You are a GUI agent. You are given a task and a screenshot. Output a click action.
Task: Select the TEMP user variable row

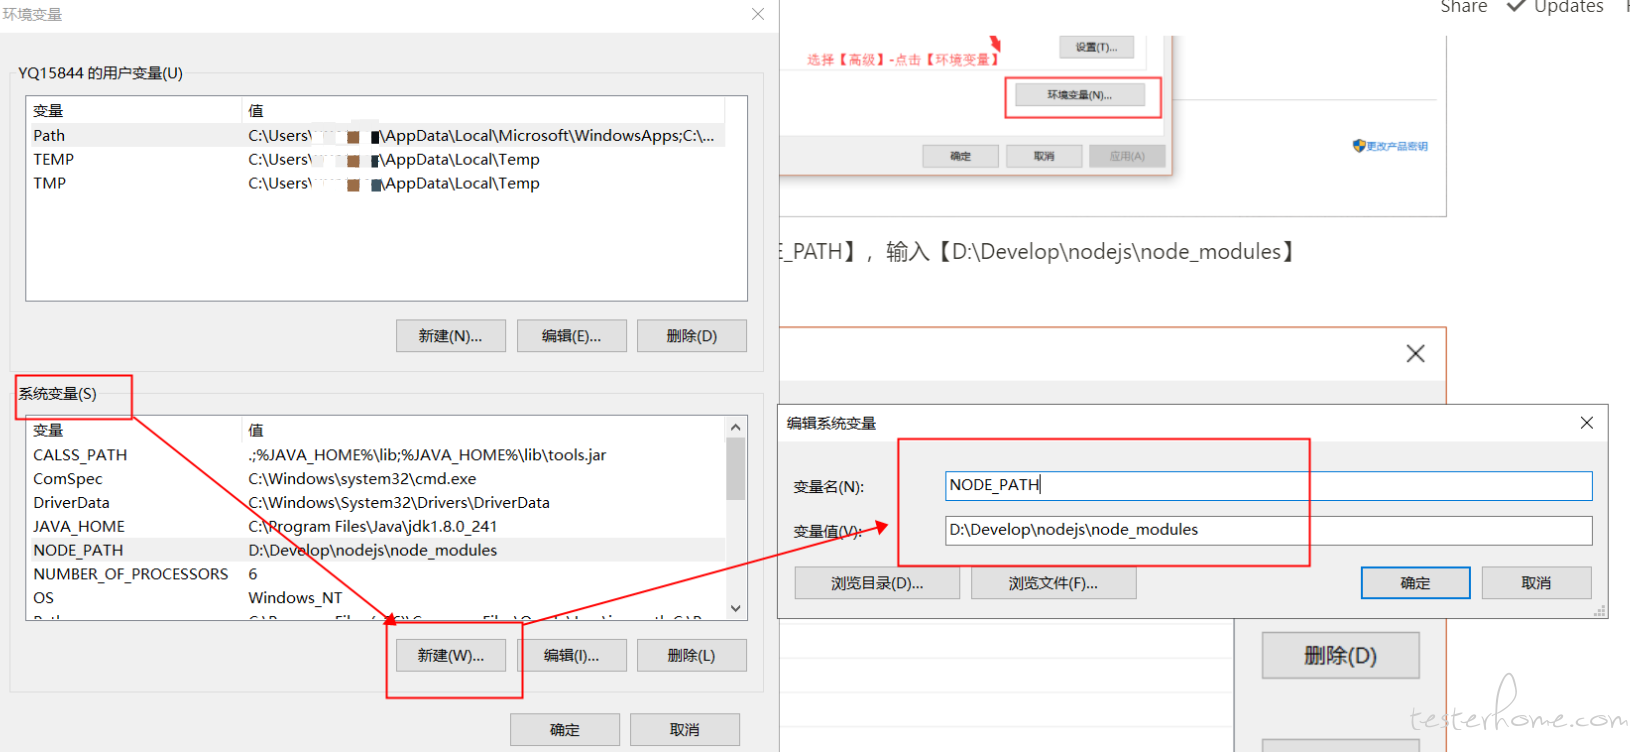pyautogui.click(x=376, y=159)
